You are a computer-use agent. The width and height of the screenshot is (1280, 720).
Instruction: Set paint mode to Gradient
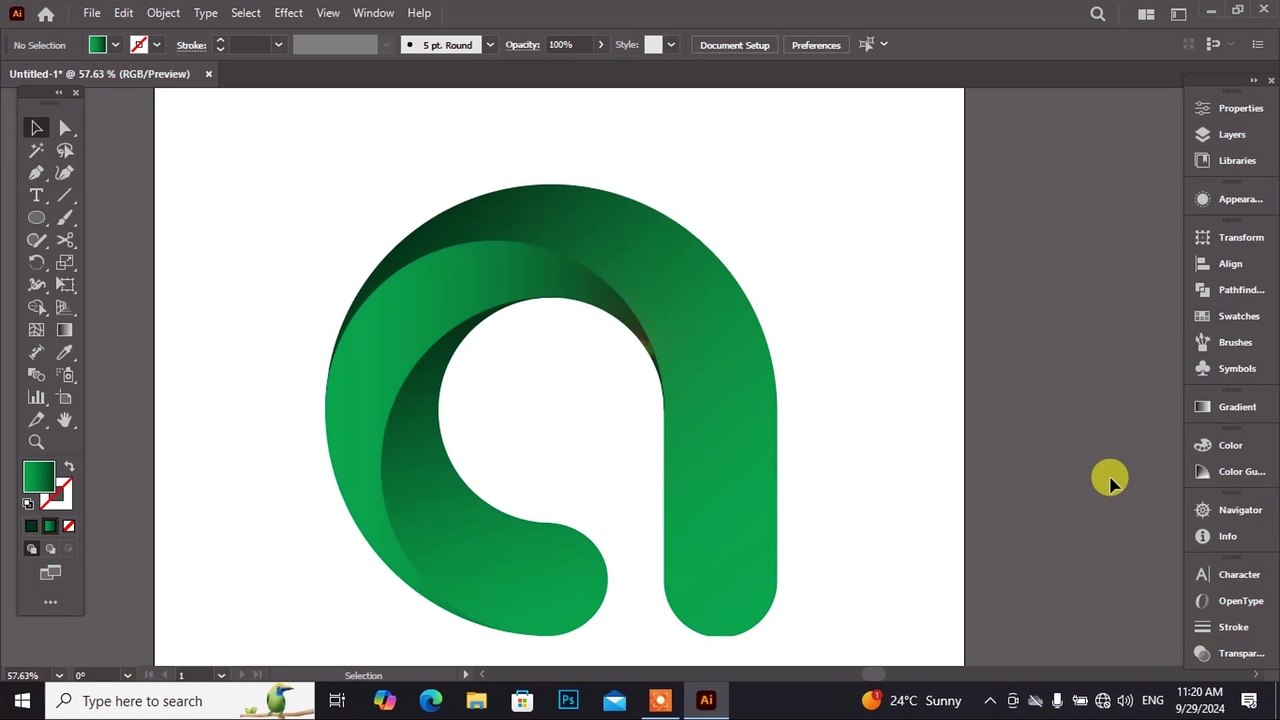pyautogui.click(x=50, y=526)
